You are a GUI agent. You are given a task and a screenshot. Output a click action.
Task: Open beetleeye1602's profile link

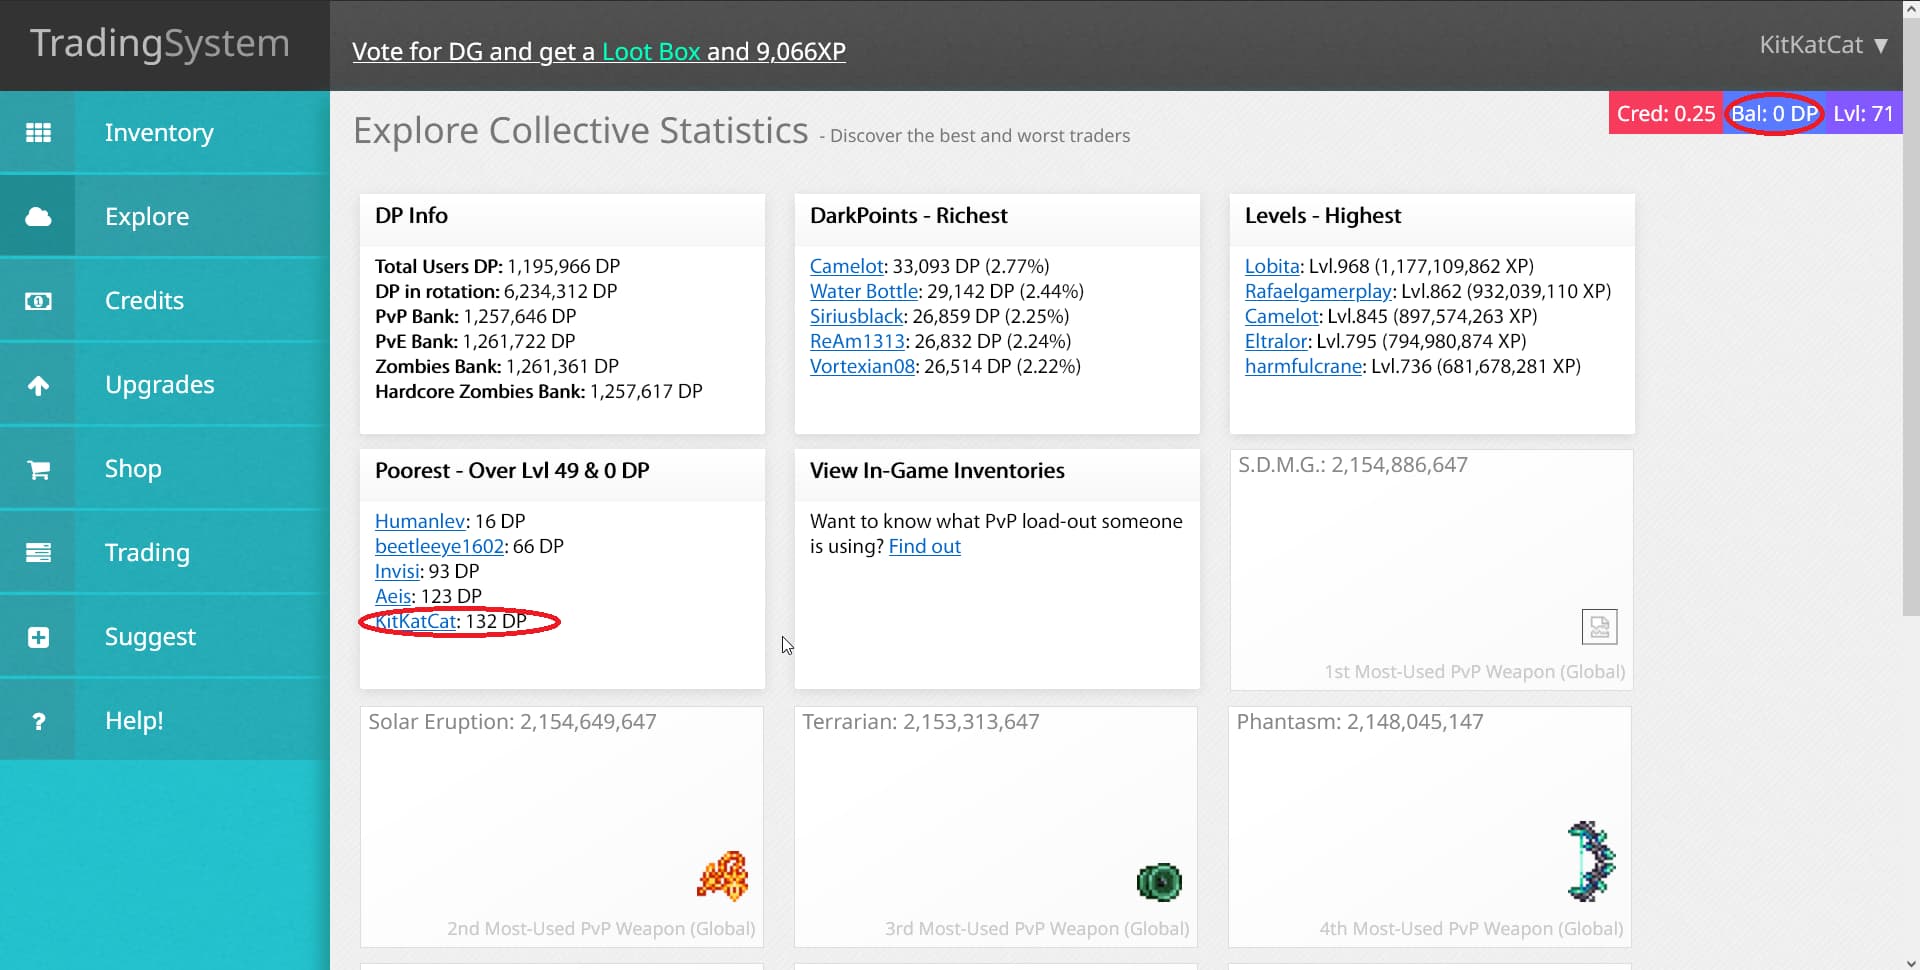click(x=439, y=546)
